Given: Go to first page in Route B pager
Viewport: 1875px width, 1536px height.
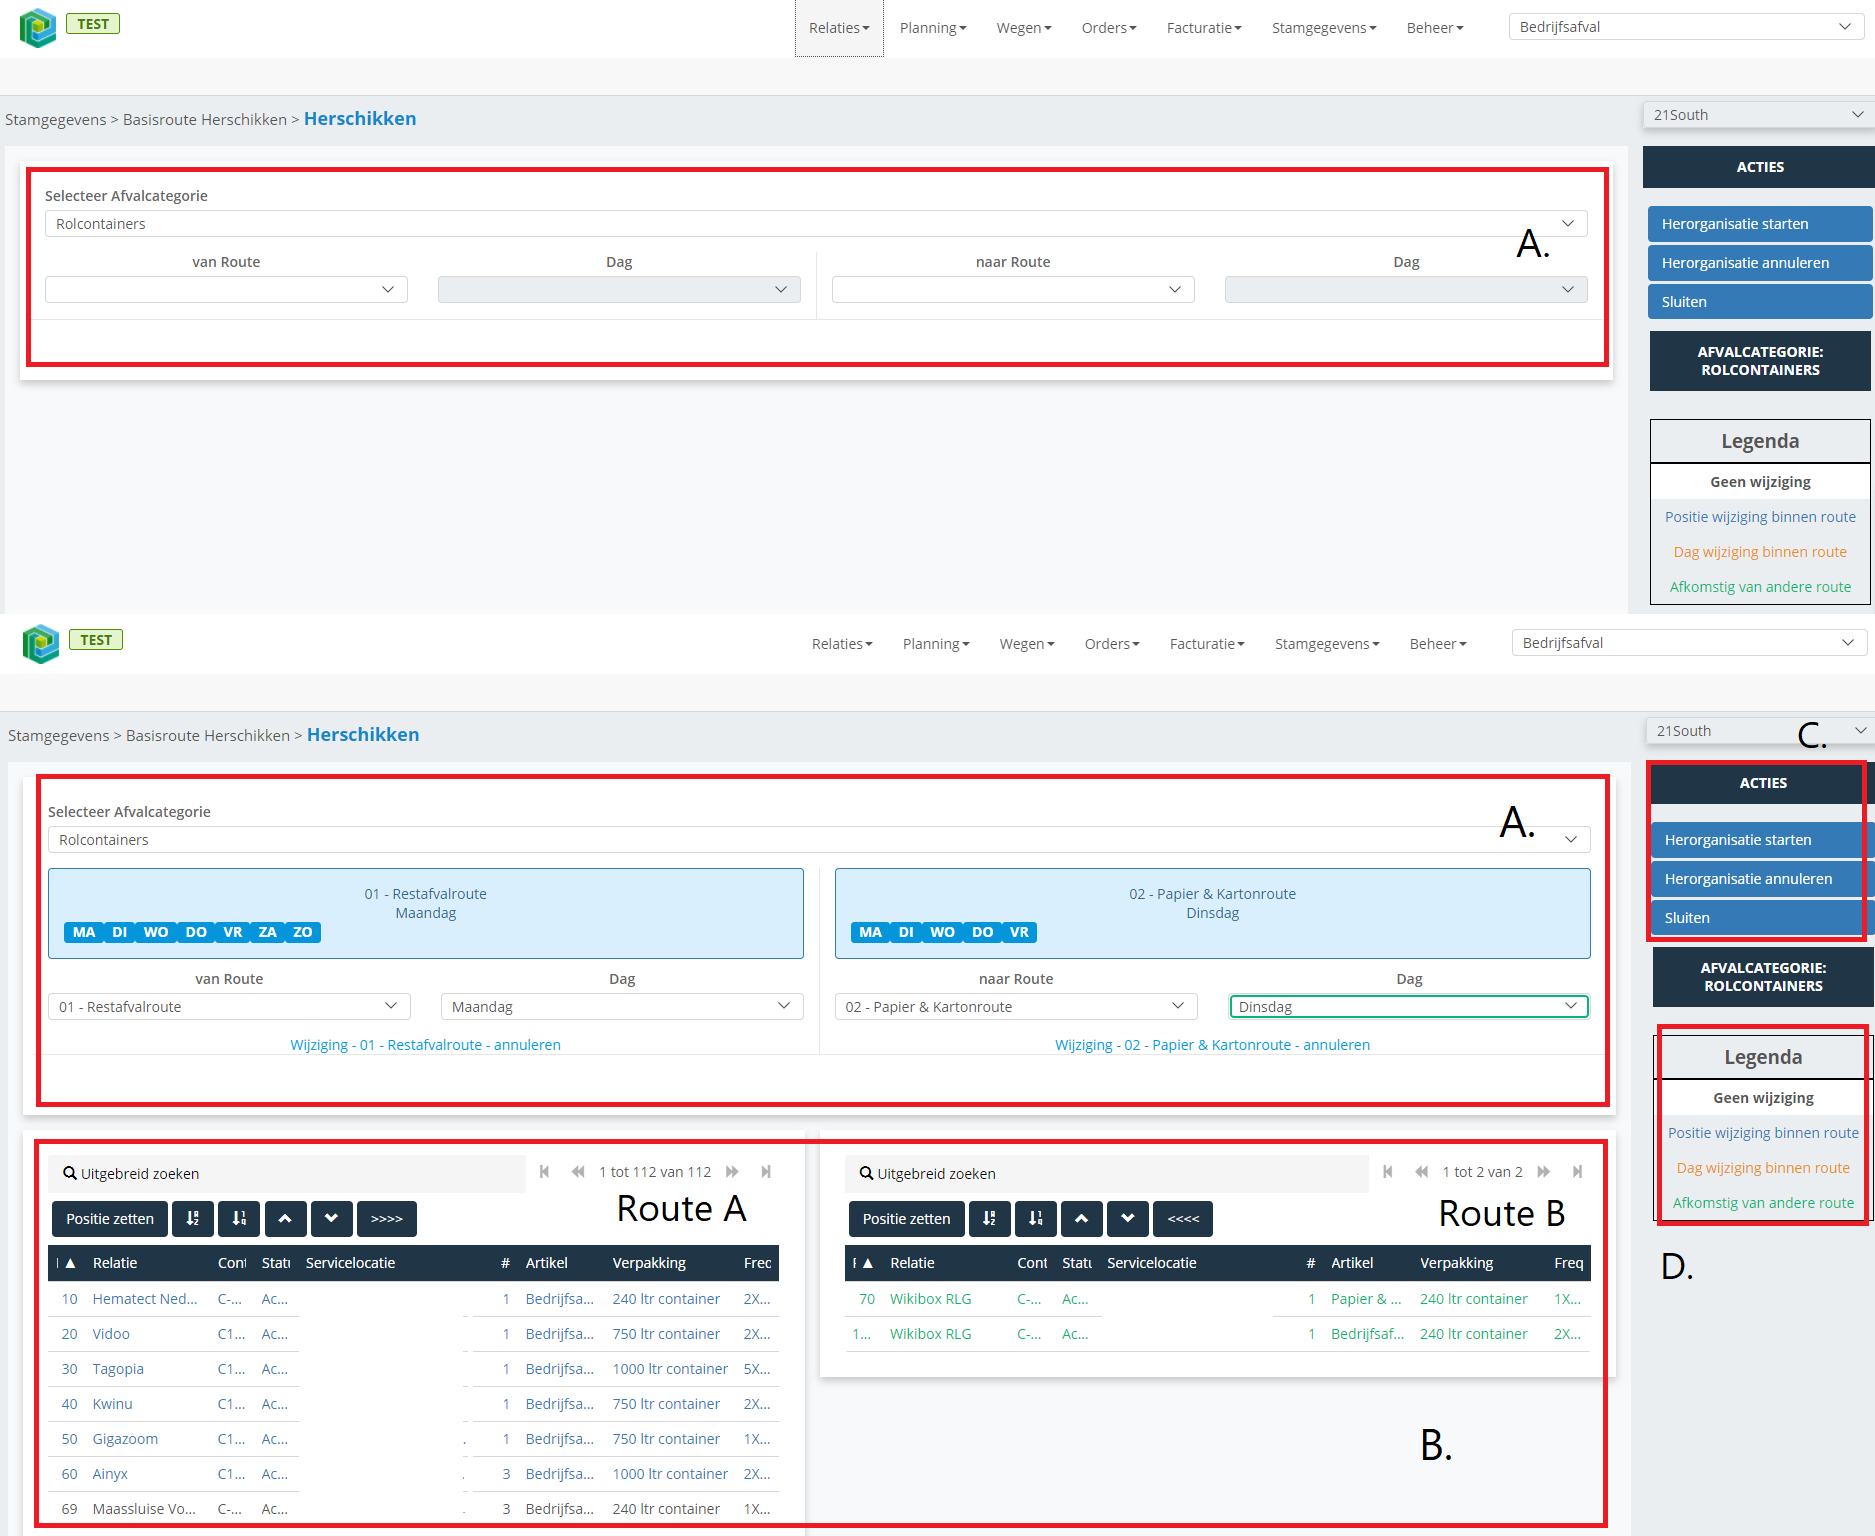Looking at the screenshot, I should [x=1388, y=1172].
